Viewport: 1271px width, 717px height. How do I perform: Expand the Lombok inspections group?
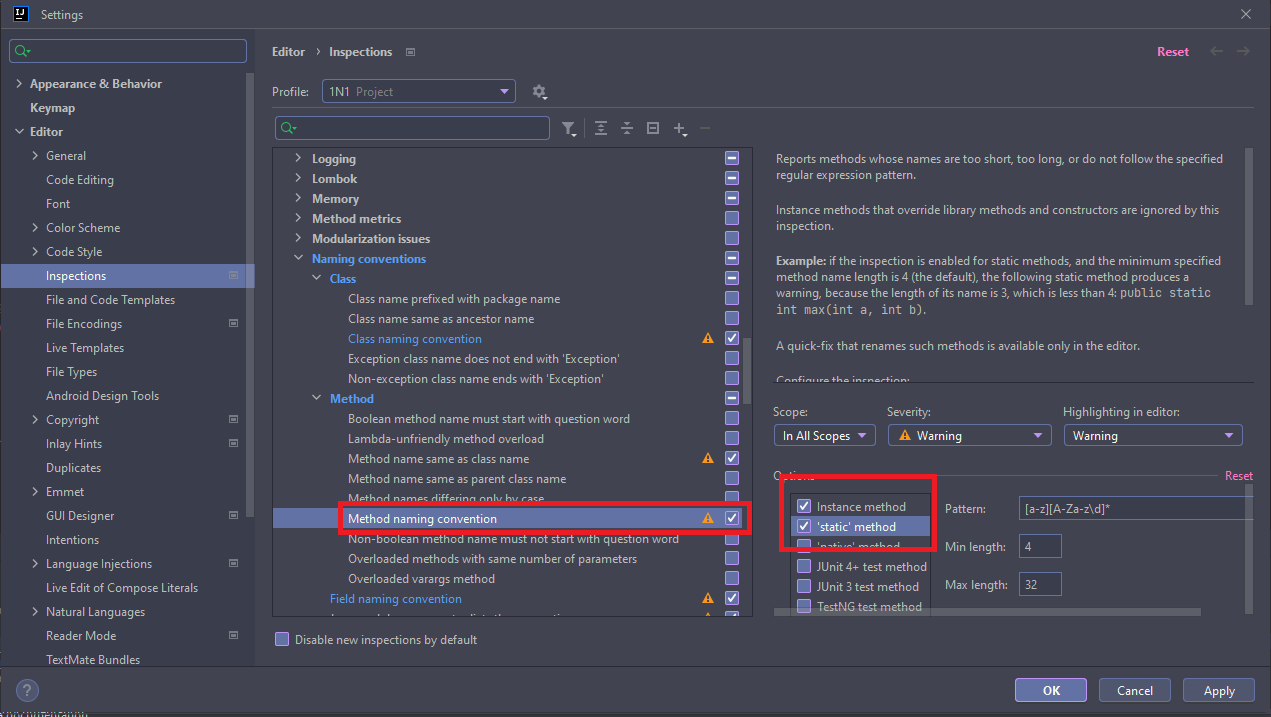pos(298,179)
